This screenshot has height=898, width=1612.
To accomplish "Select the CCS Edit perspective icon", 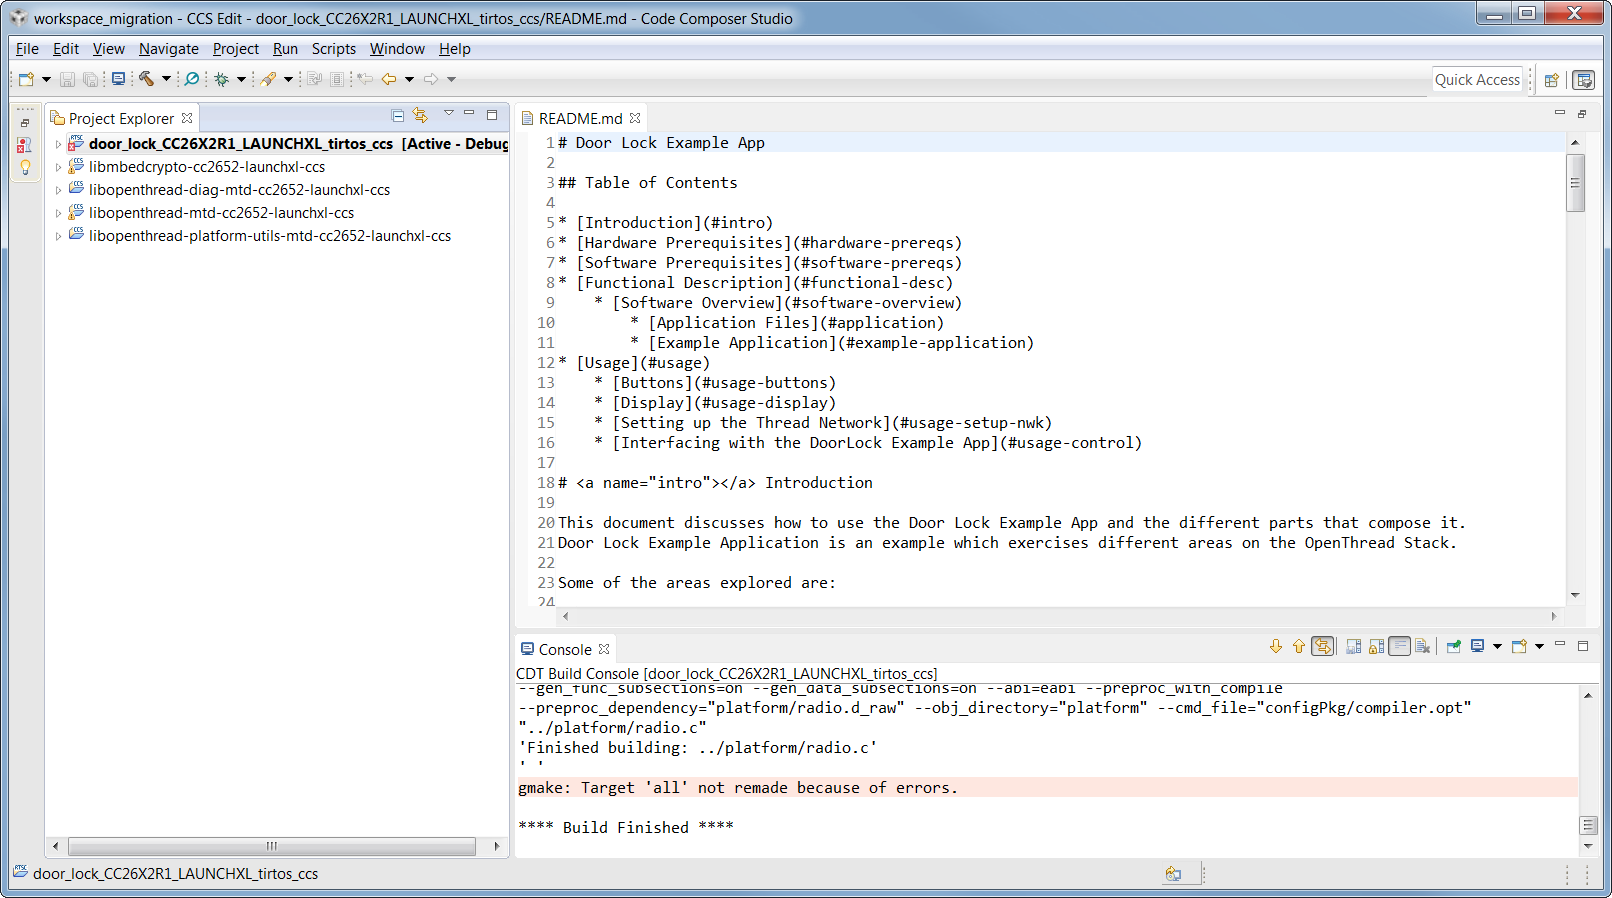I will click(1584, 80).
